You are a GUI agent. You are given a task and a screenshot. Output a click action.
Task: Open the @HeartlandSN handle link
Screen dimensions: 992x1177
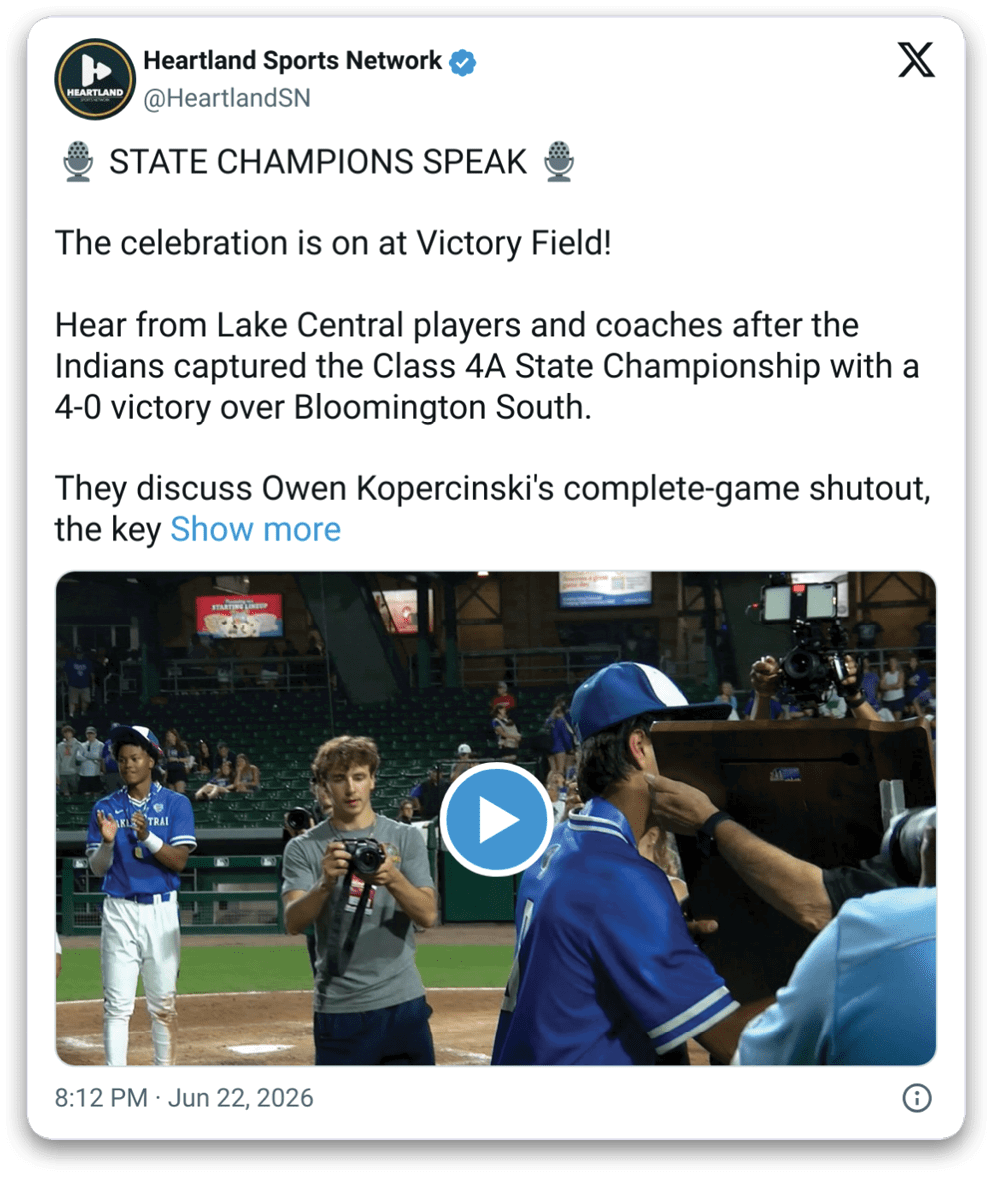pos(227,98)
